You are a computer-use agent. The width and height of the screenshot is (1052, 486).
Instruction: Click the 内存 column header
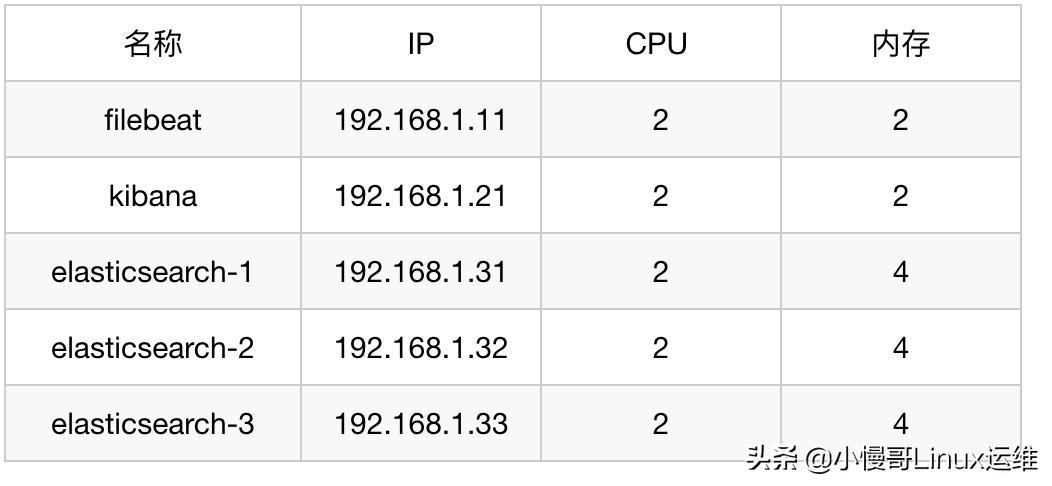point(901,44)
